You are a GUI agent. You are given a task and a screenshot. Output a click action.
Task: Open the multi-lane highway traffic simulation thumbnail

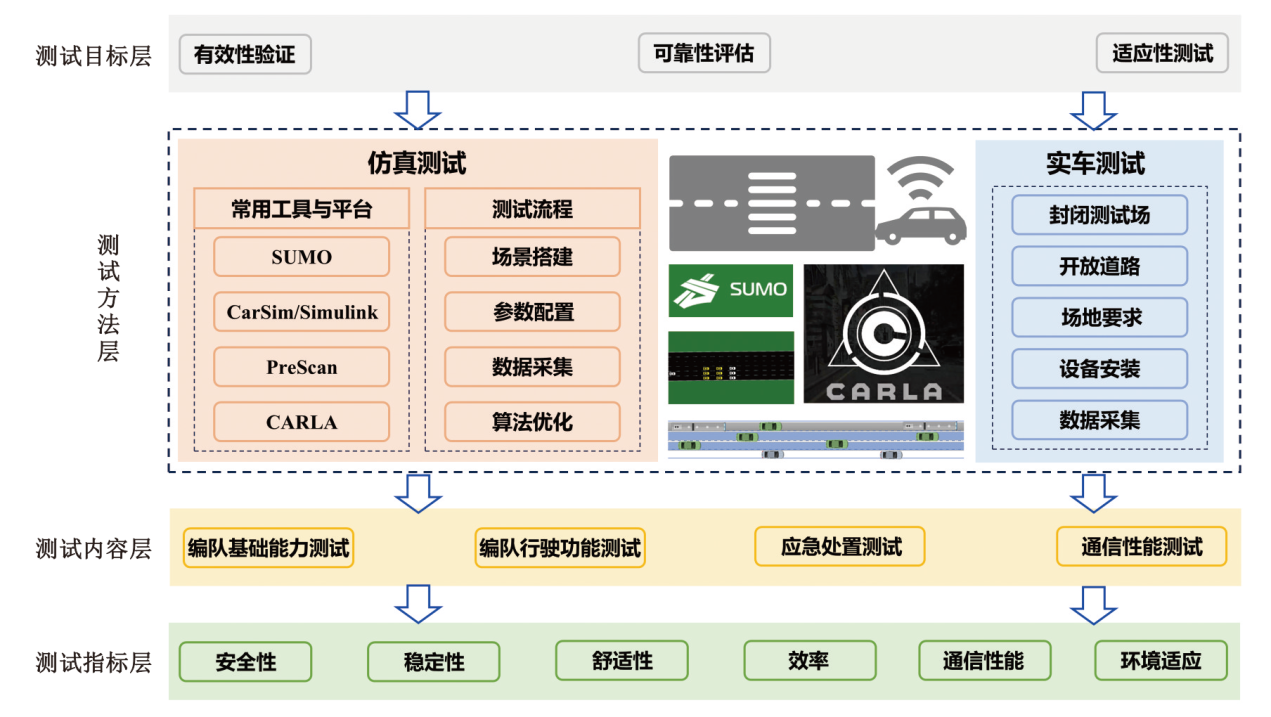click(x=815, y=440)
